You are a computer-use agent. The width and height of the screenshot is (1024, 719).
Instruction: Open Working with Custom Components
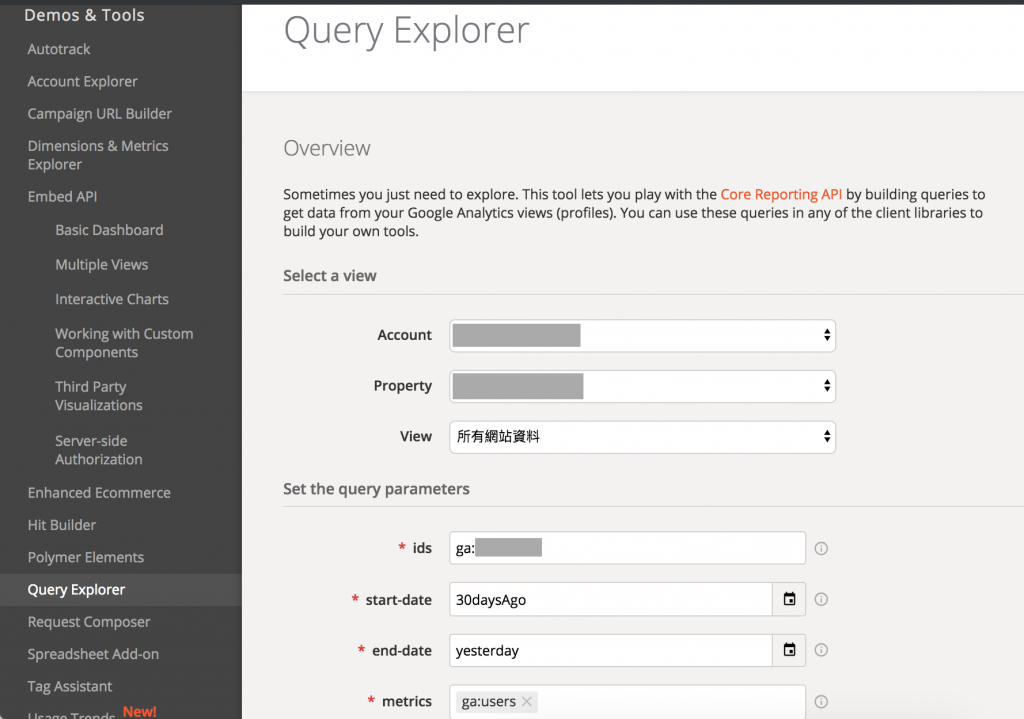point(124,343)
